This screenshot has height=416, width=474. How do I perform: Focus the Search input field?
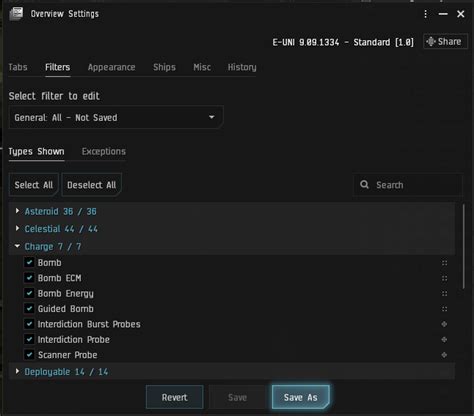tap(408, 185)
